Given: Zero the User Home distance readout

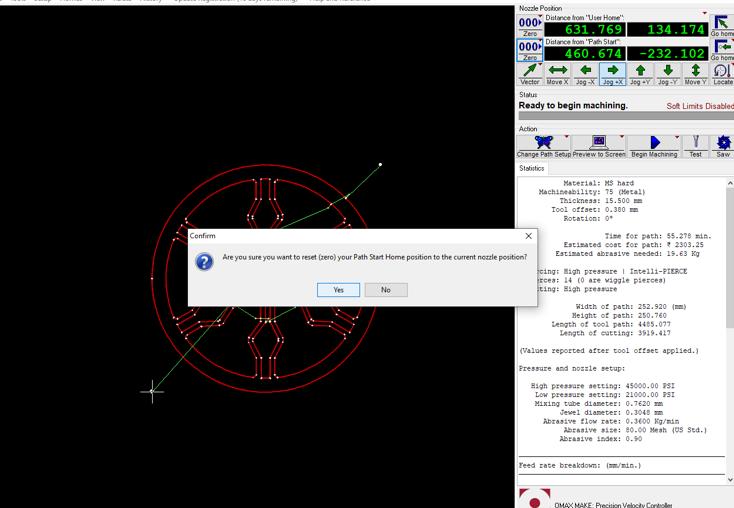Looking at the screenshot, I should click(x=530, y=26).
